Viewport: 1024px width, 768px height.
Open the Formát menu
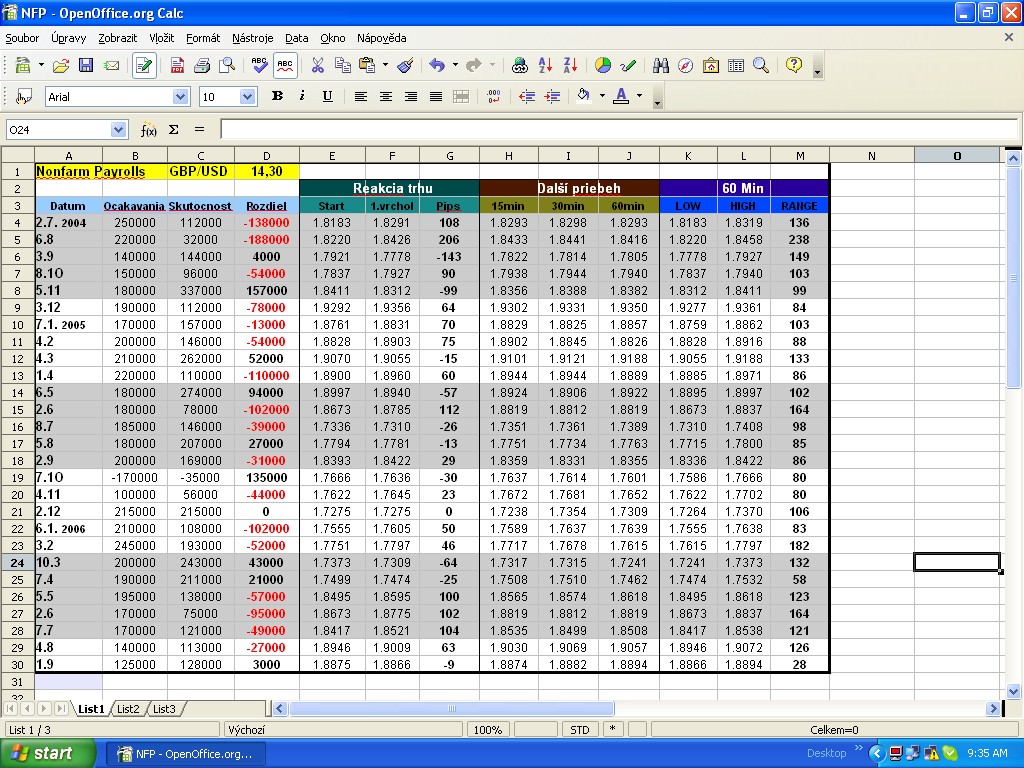coord(203,38)
